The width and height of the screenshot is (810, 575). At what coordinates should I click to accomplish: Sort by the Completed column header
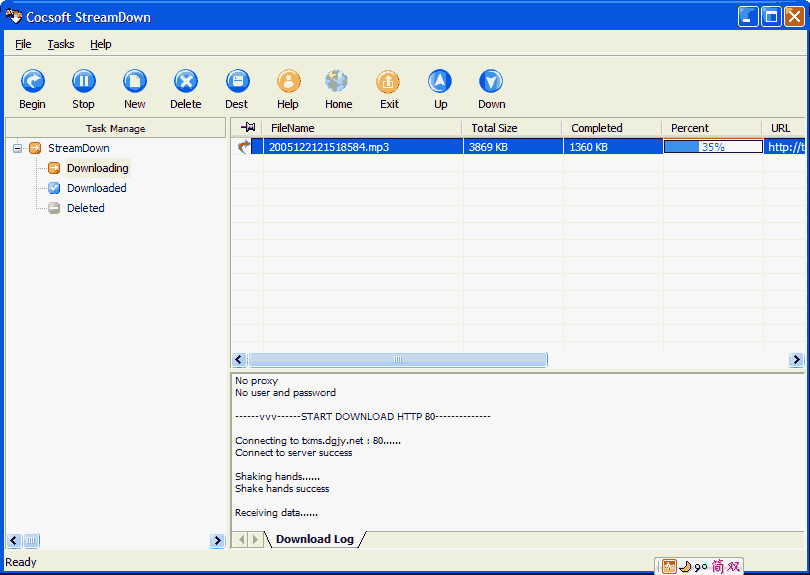point(612,128)
